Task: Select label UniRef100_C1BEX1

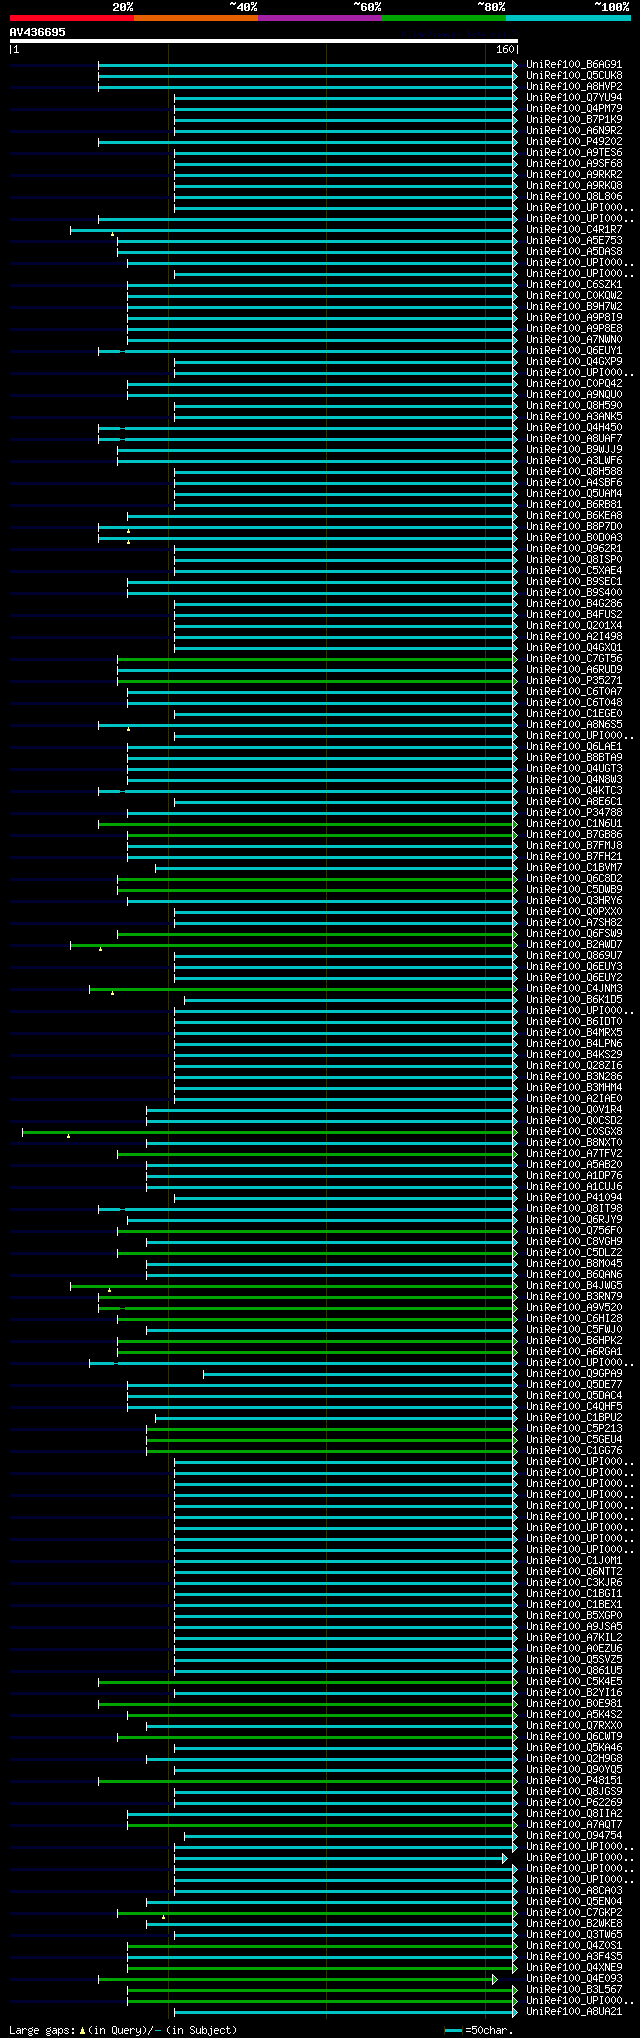Action: tap(574, 1605)
